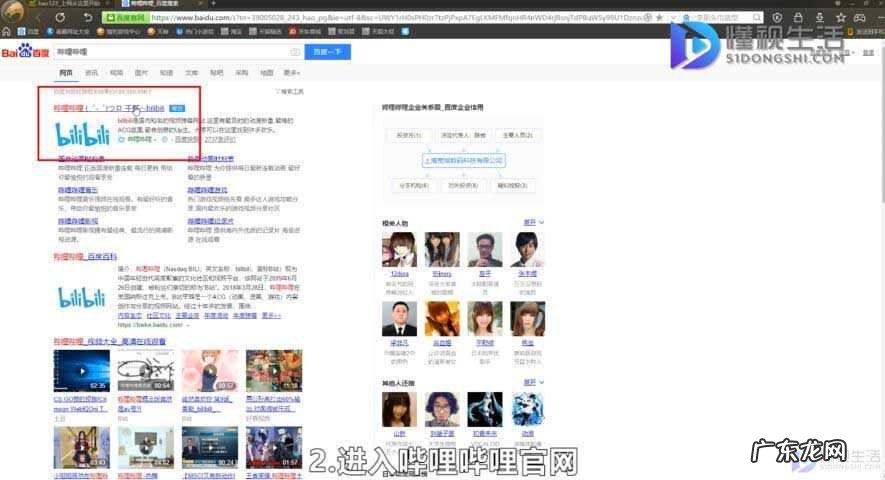Click the central company node in chart
The image size is (885, 480).
pyautogui.click(x=463, y=161)
